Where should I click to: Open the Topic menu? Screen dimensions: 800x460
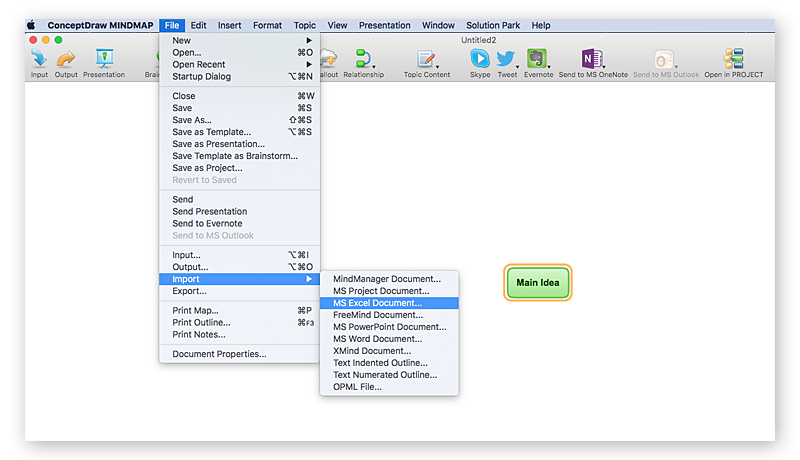click(305, 25)
